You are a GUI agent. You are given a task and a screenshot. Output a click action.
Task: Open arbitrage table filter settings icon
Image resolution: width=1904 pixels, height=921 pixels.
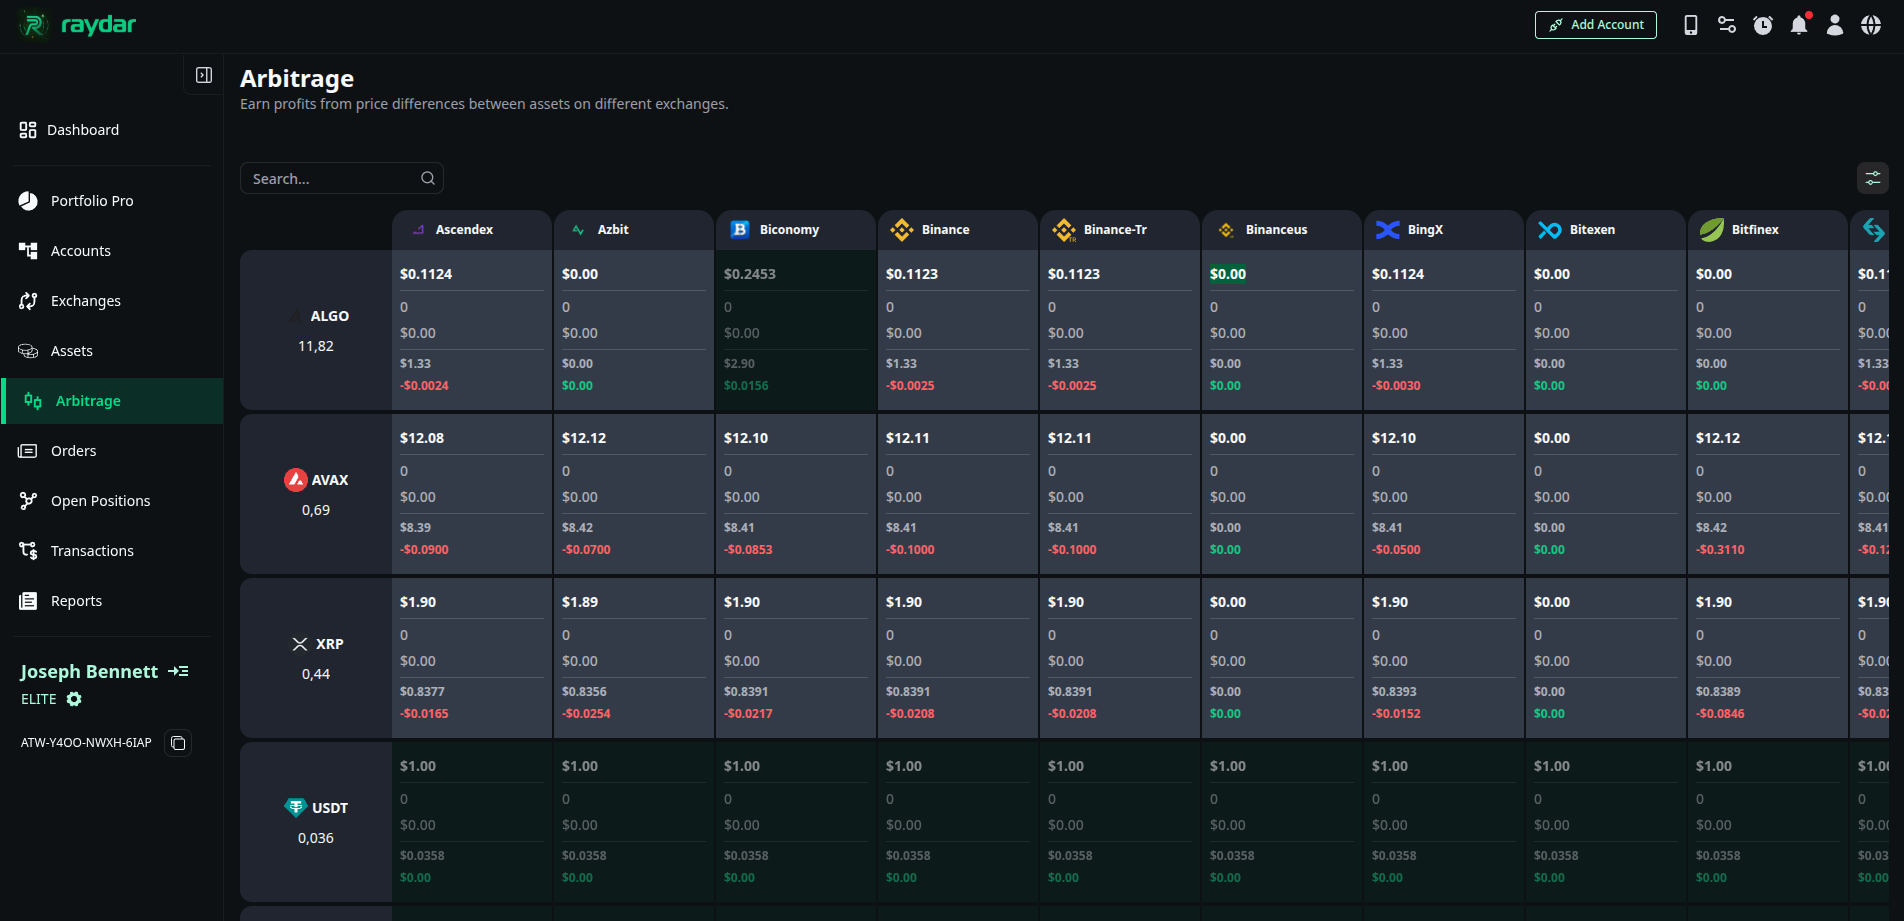1873,177
